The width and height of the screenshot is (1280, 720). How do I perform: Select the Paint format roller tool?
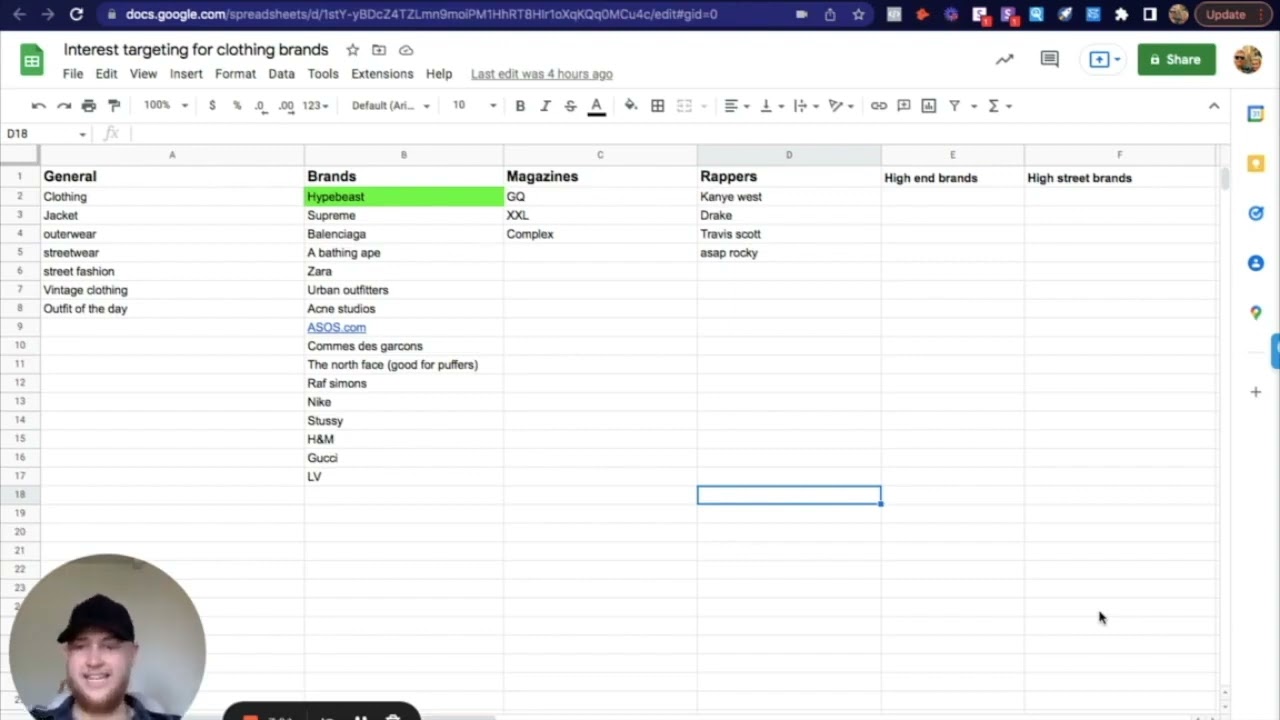point(114,106)
